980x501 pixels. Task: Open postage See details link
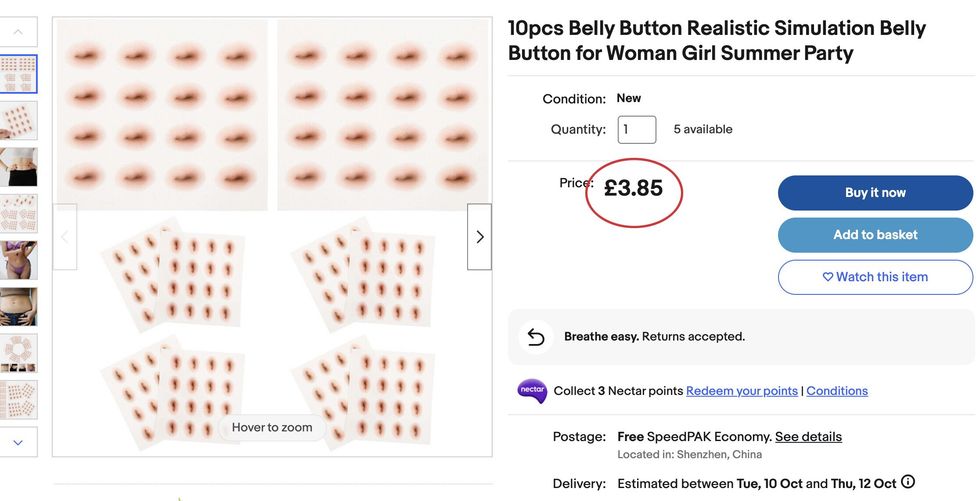pos(808,437)
